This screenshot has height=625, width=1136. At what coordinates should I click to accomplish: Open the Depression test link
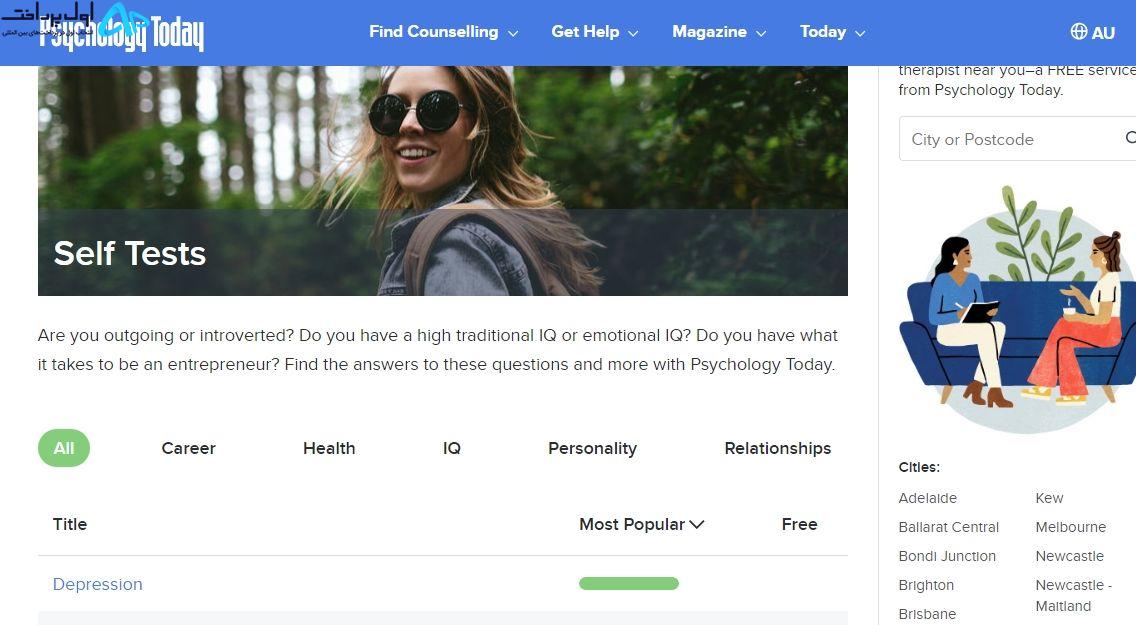coord(98,584)
